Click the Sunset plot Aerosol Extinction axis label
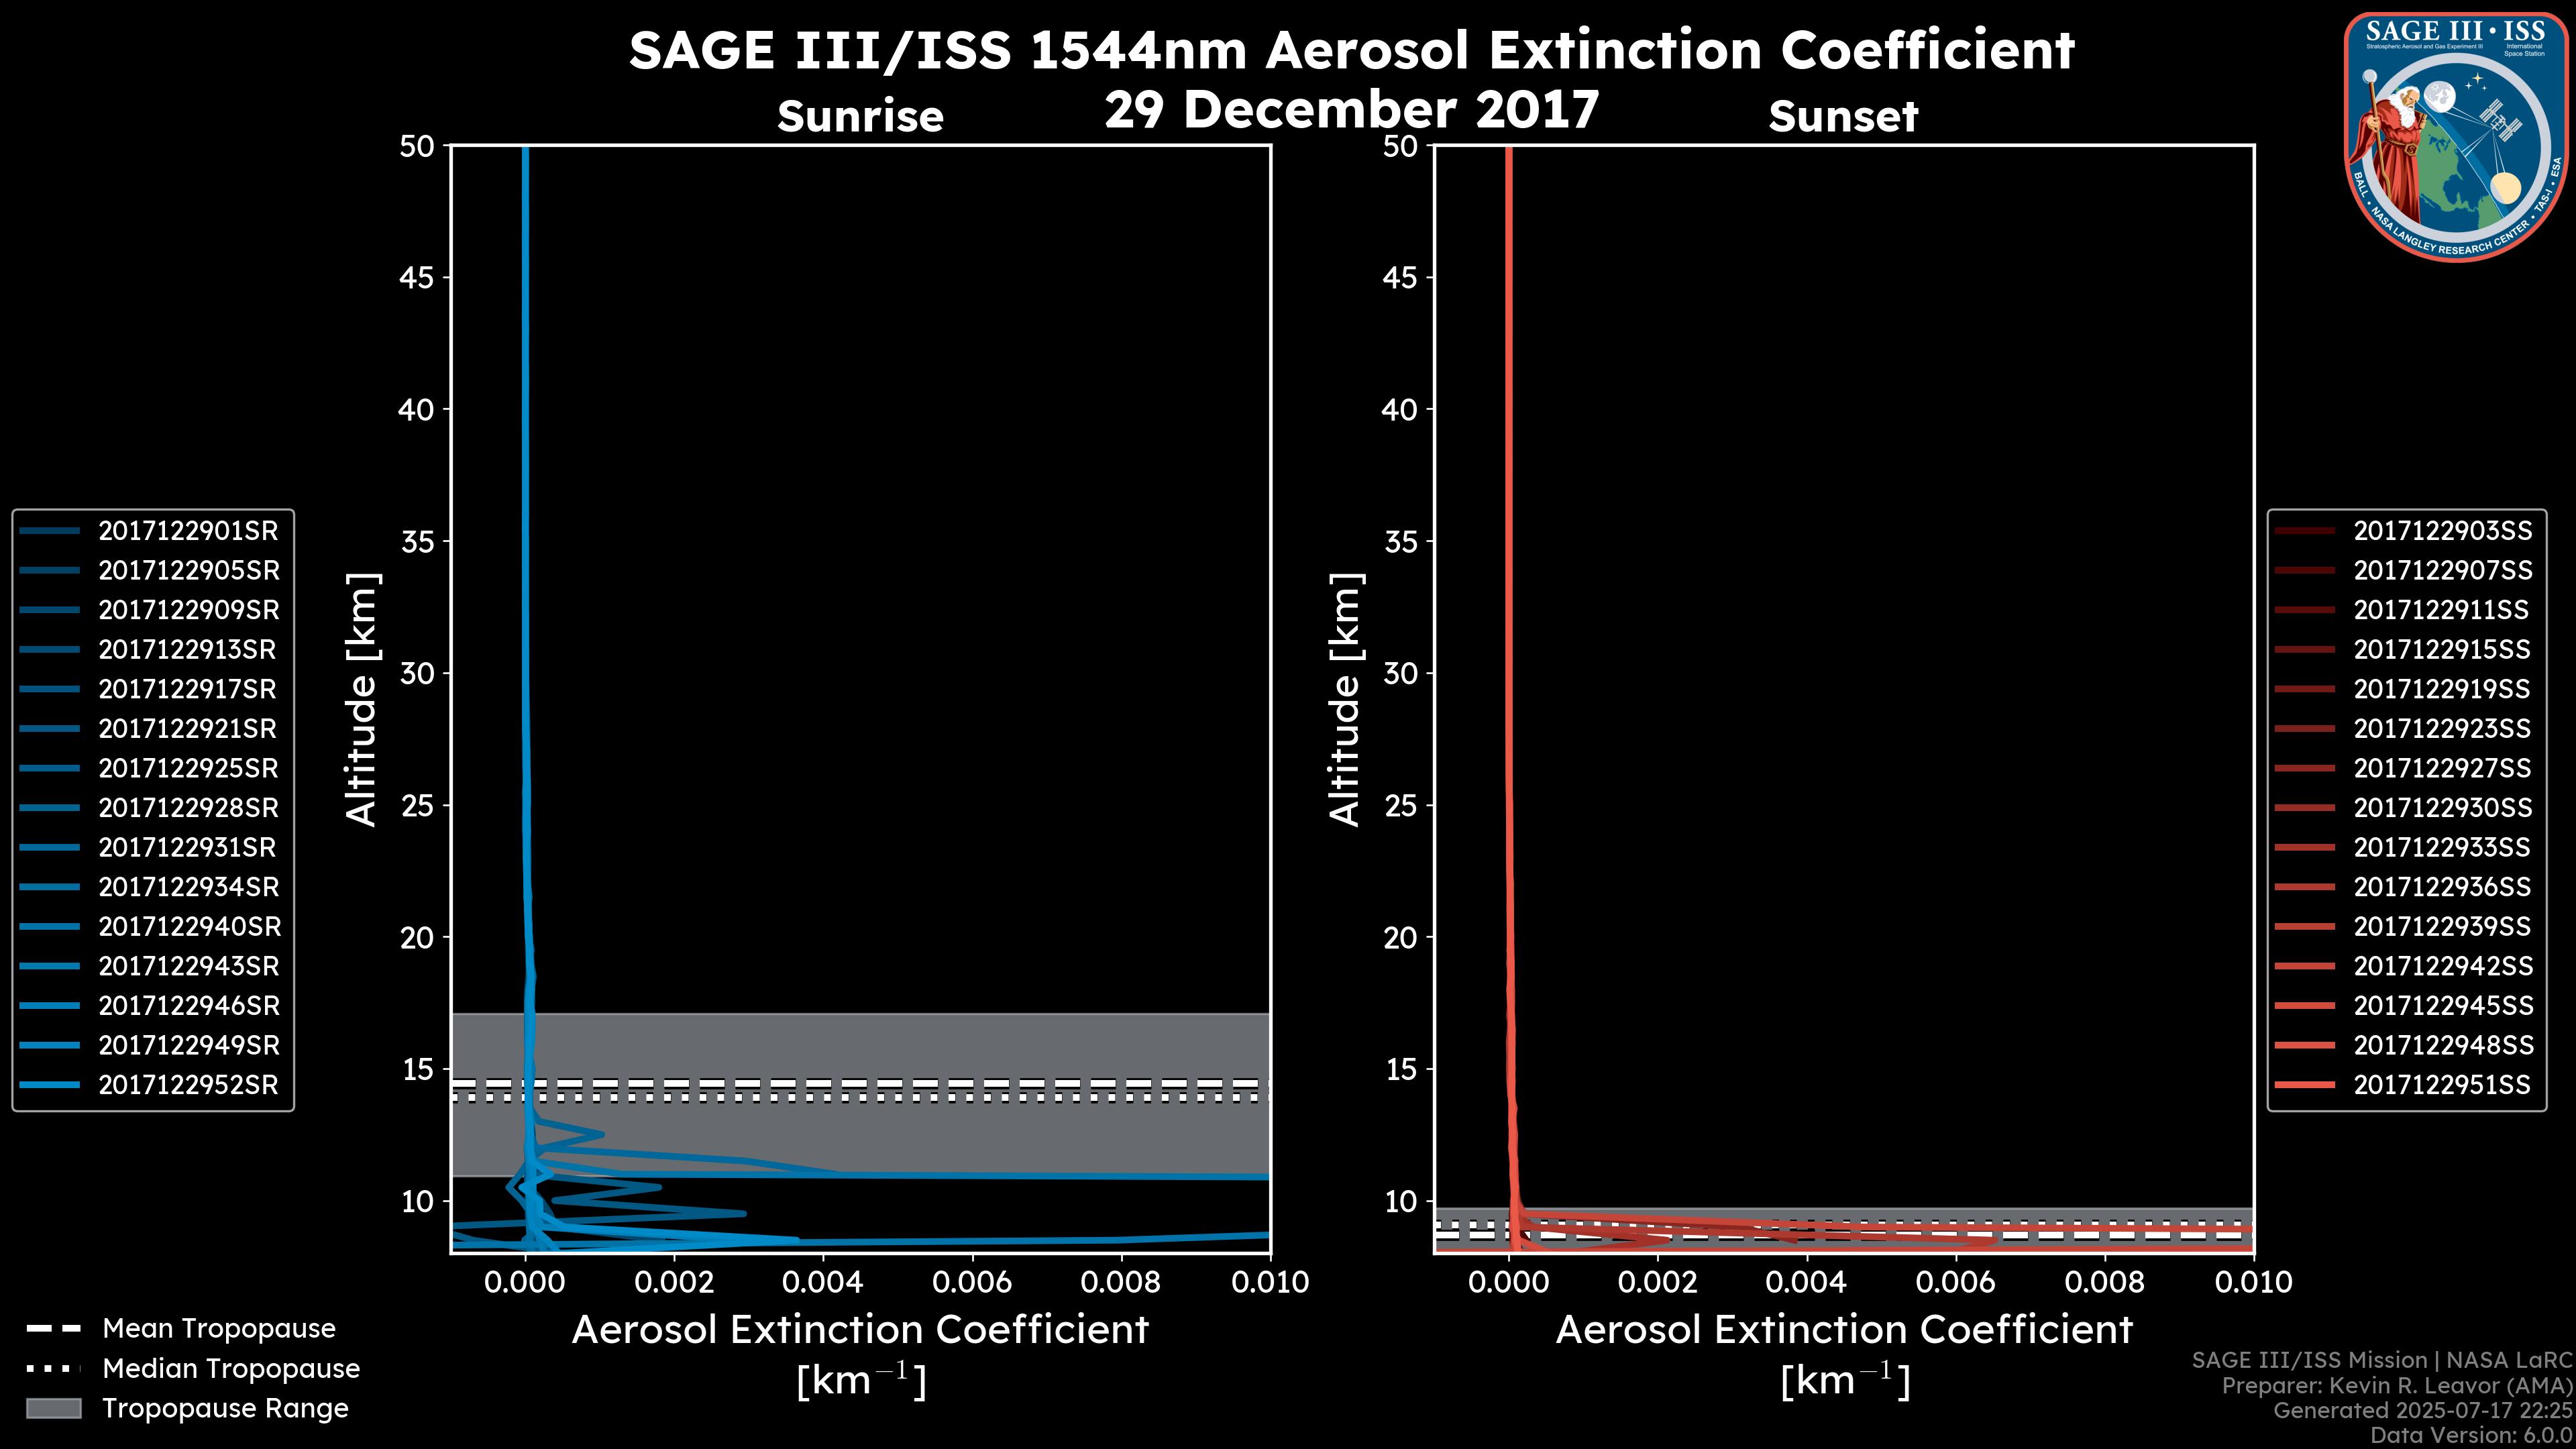Image resolution: width=2576 pixels, height=1449 pixels. click(1844, 1330)
